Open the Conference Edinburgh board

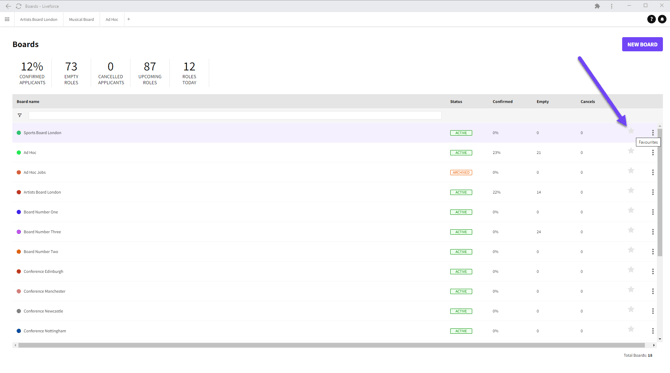pyautogui.click(x=43, y=271)
